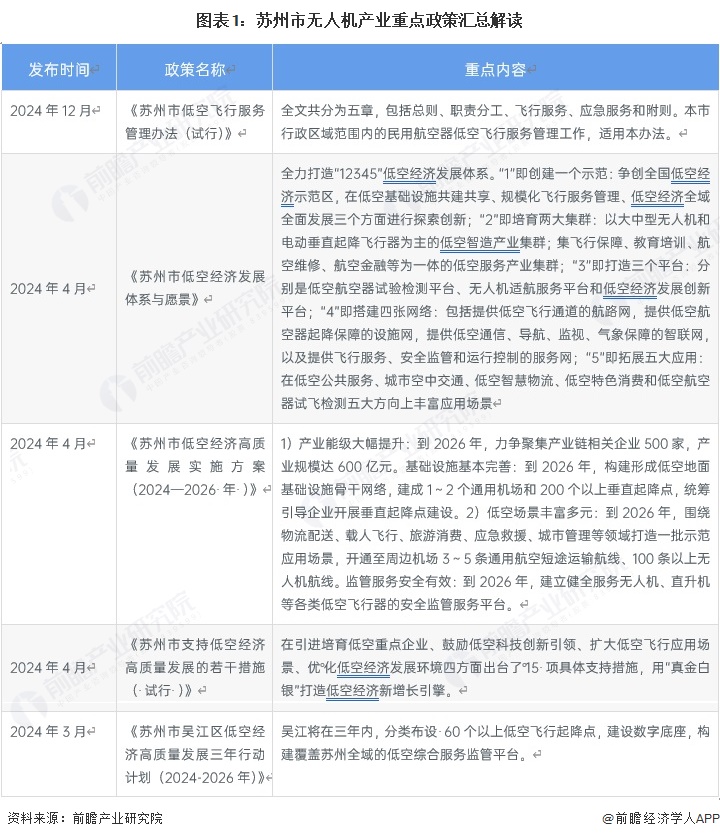Open 《苏州市低空经济发展体系与愿景》 policy name
Viewport: 720px width, 839px height.
[195, 287]
